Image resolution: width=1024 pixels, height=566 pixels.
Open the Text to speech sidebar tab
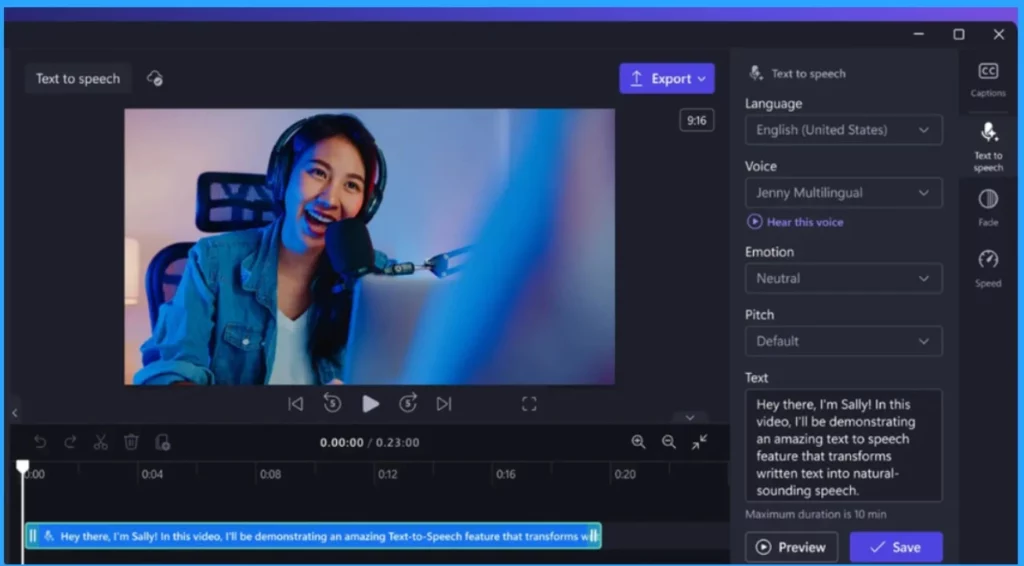(x=988, y=148)
